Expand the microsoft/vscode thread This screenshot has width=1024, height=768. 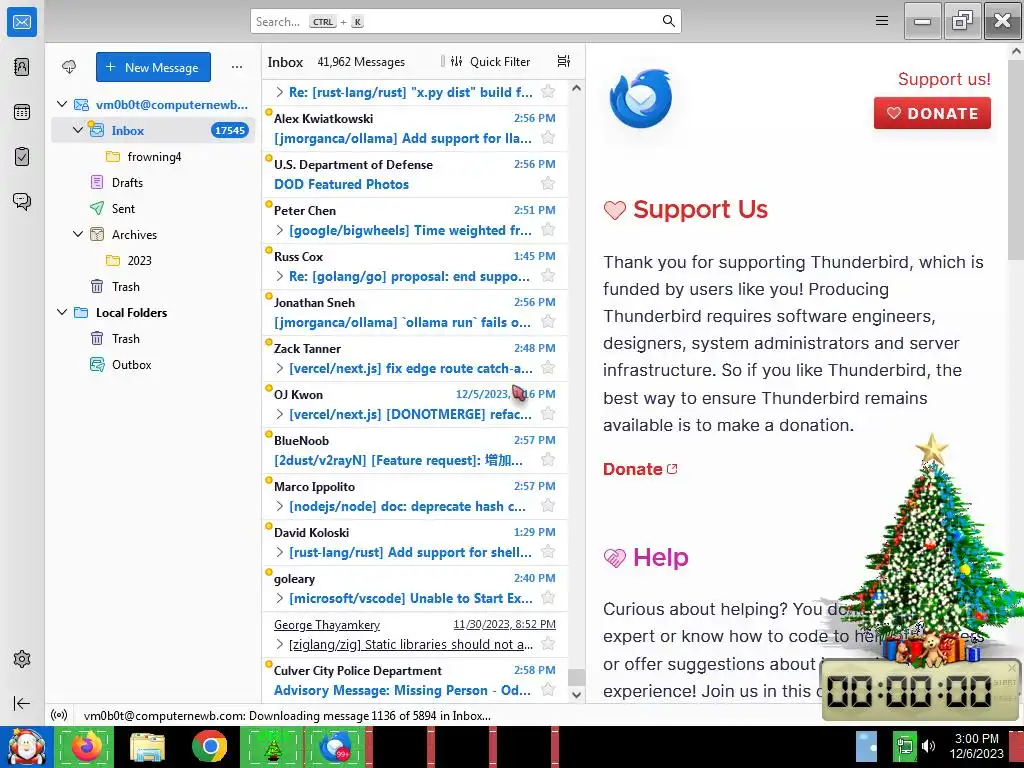[280, 598]
